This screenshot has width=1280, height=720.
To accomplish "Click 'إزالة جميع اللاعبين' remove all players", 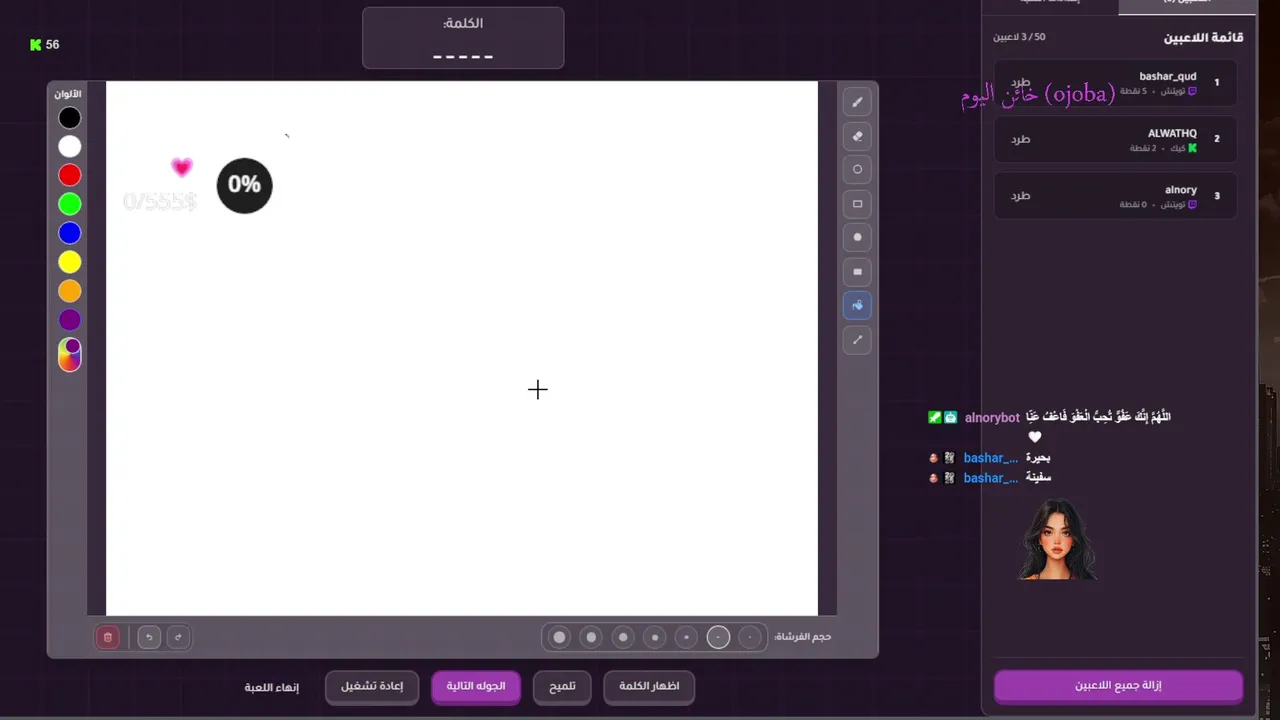I will [x=1118, y=686].
